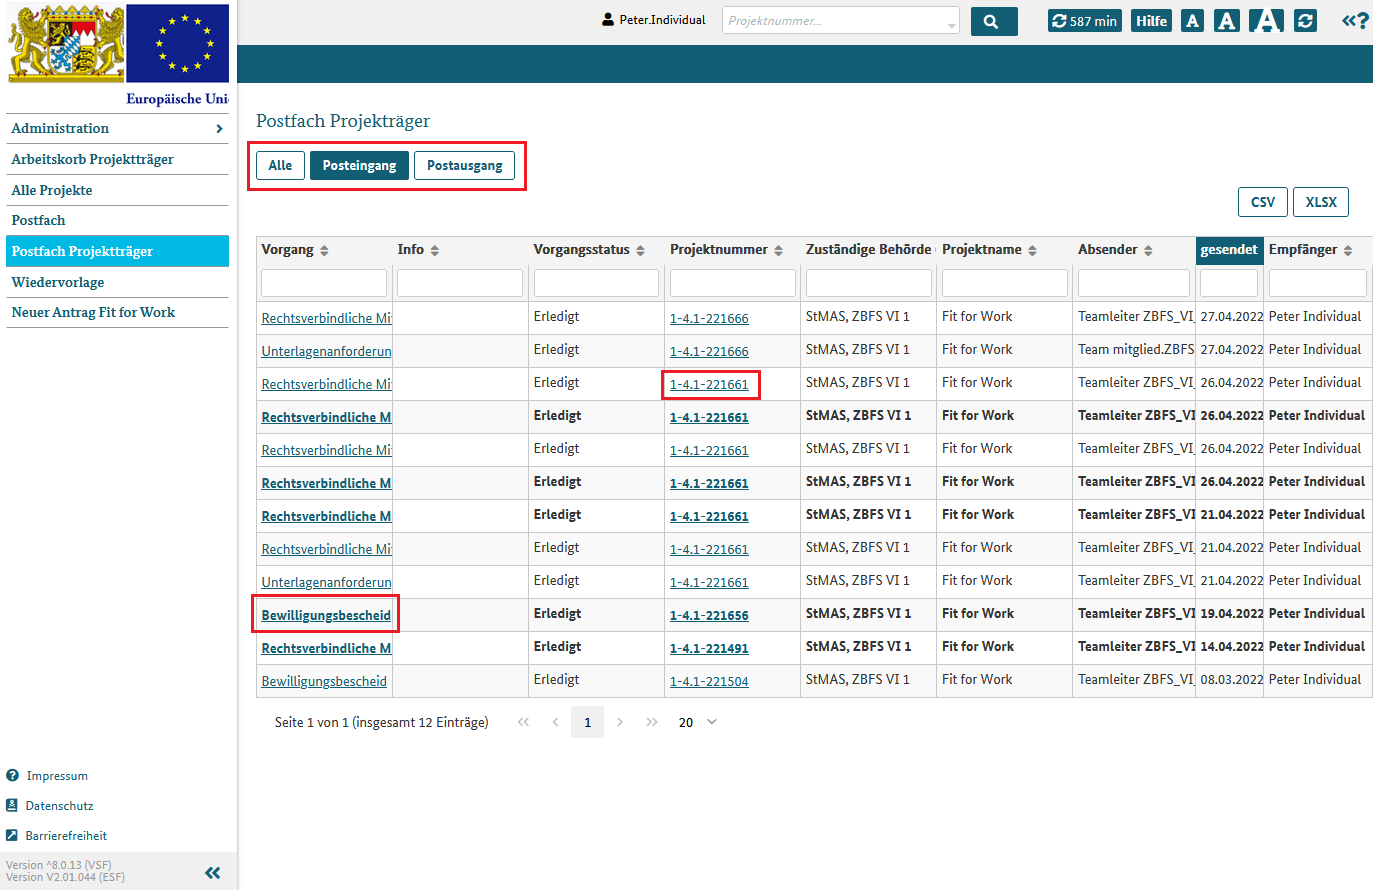Sort by Empfänger column arrows
Image resolution: width=1373 pixels, height=890 pixels.
[x=1348, y=250]
